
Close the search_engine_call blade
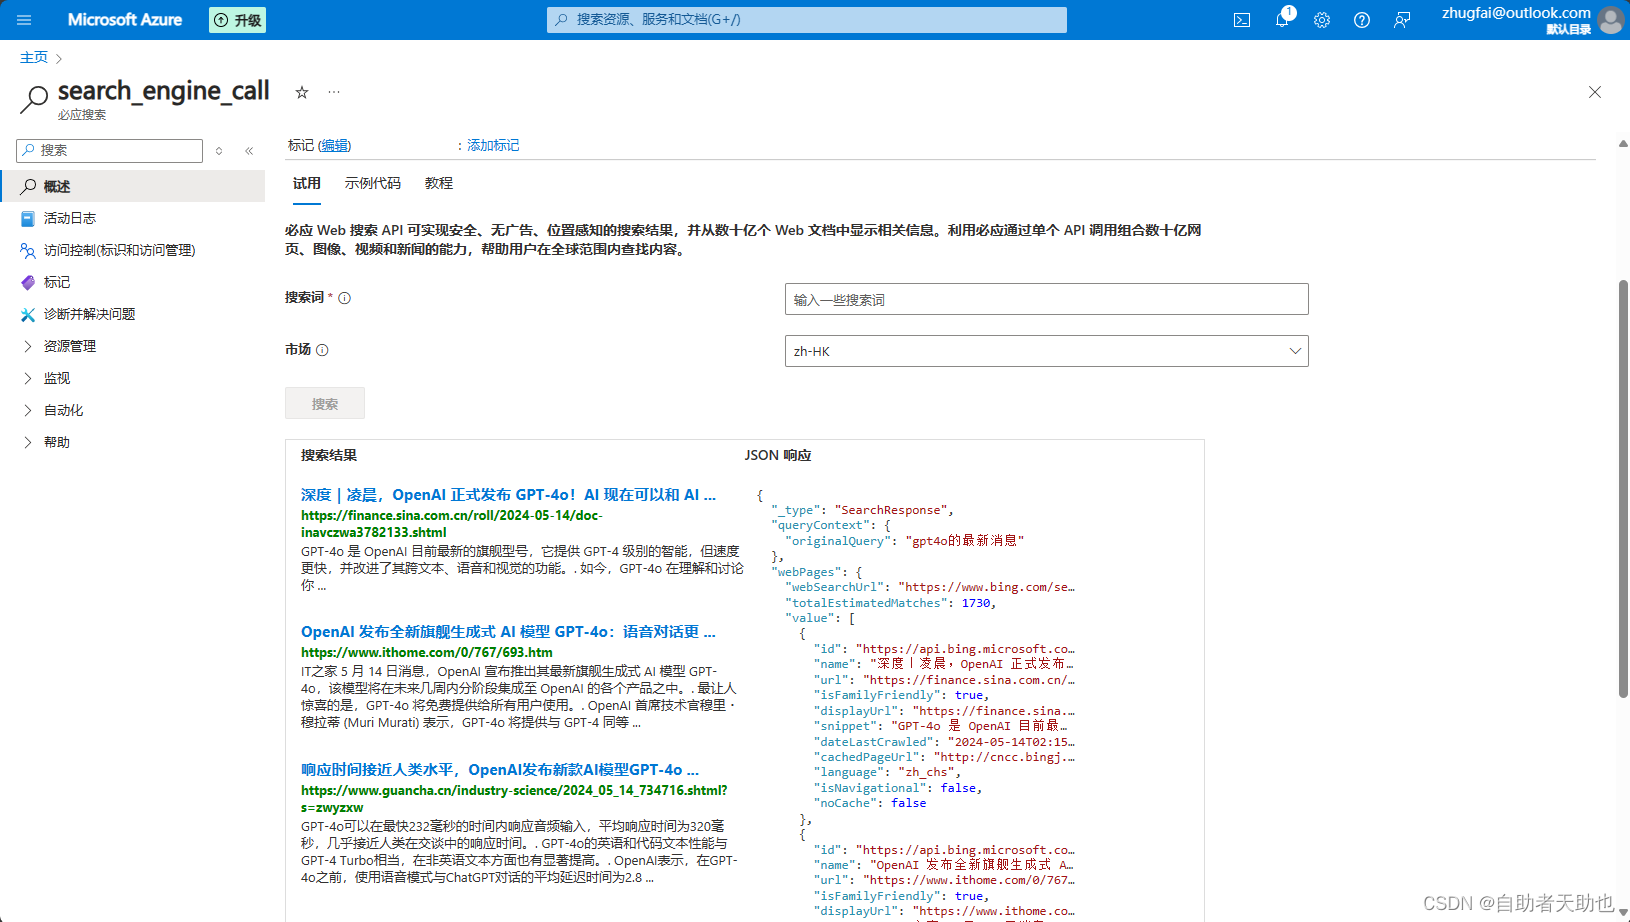1595,92
